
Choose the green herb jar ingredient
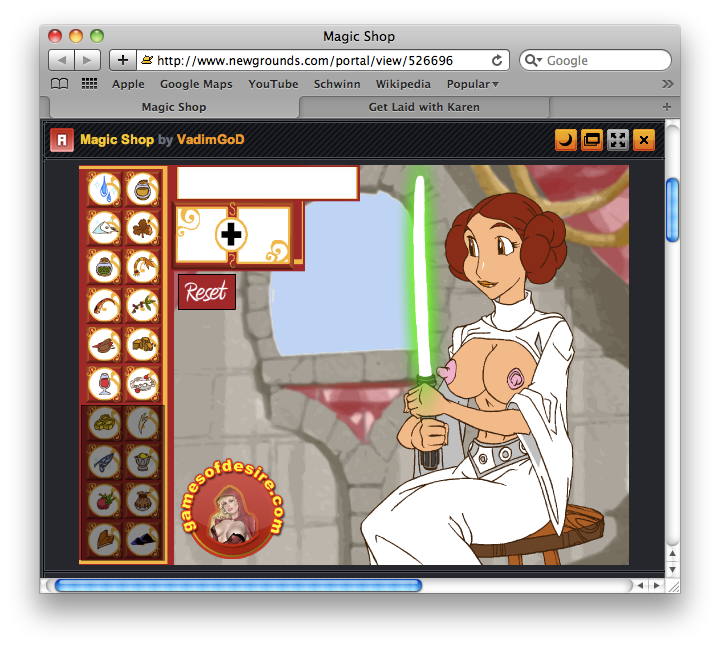(x=104, y=267)
